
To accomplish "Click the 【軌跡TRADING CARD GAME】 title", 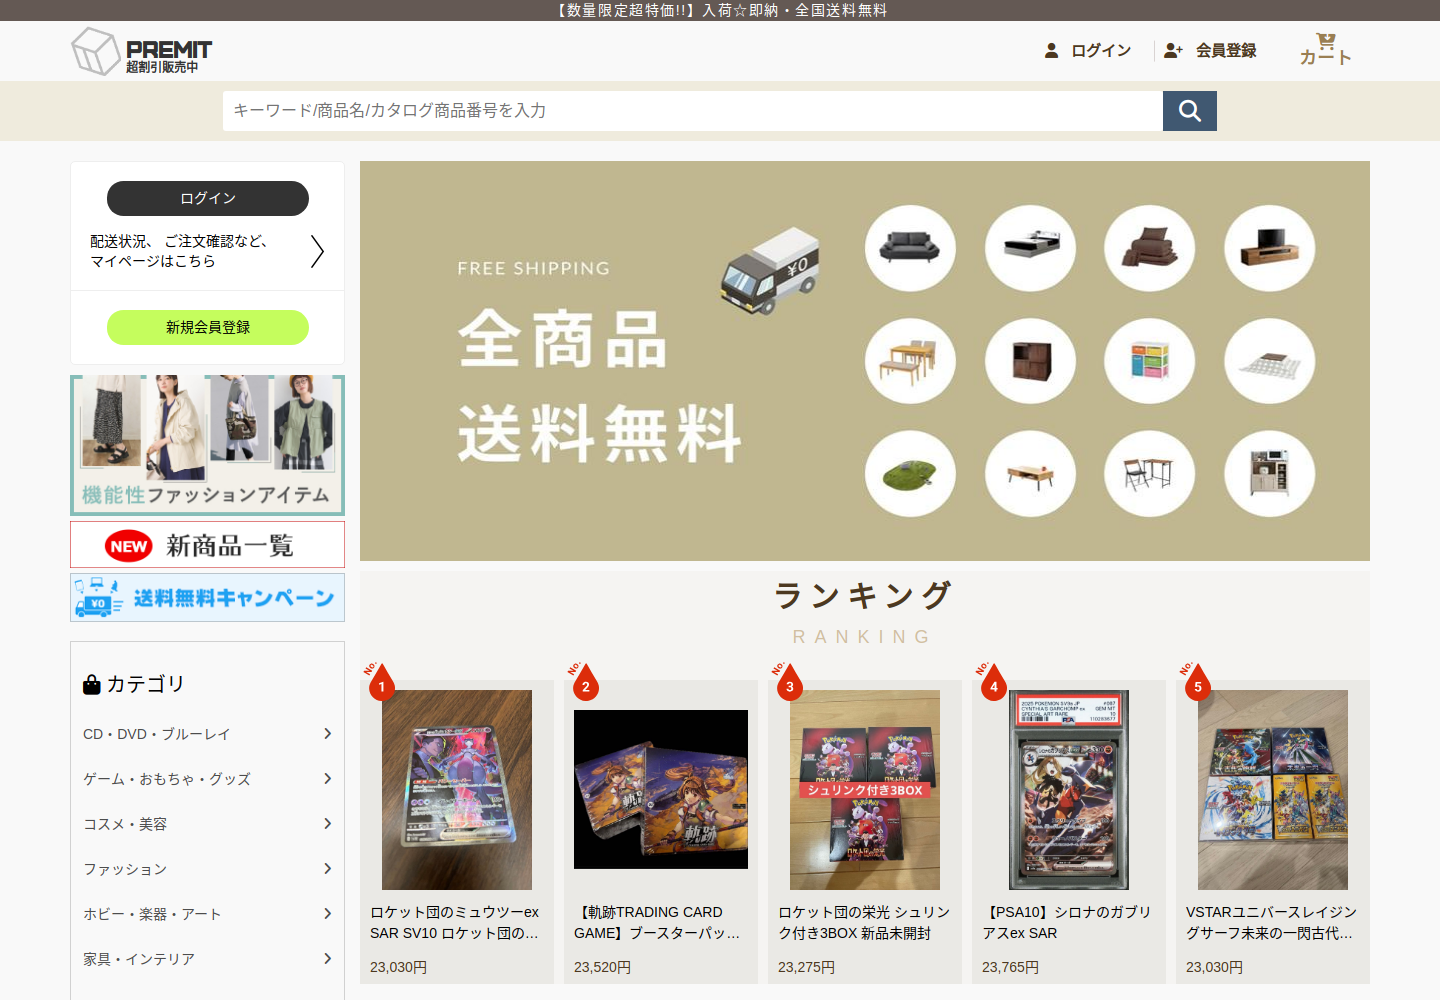I will 658,922.
